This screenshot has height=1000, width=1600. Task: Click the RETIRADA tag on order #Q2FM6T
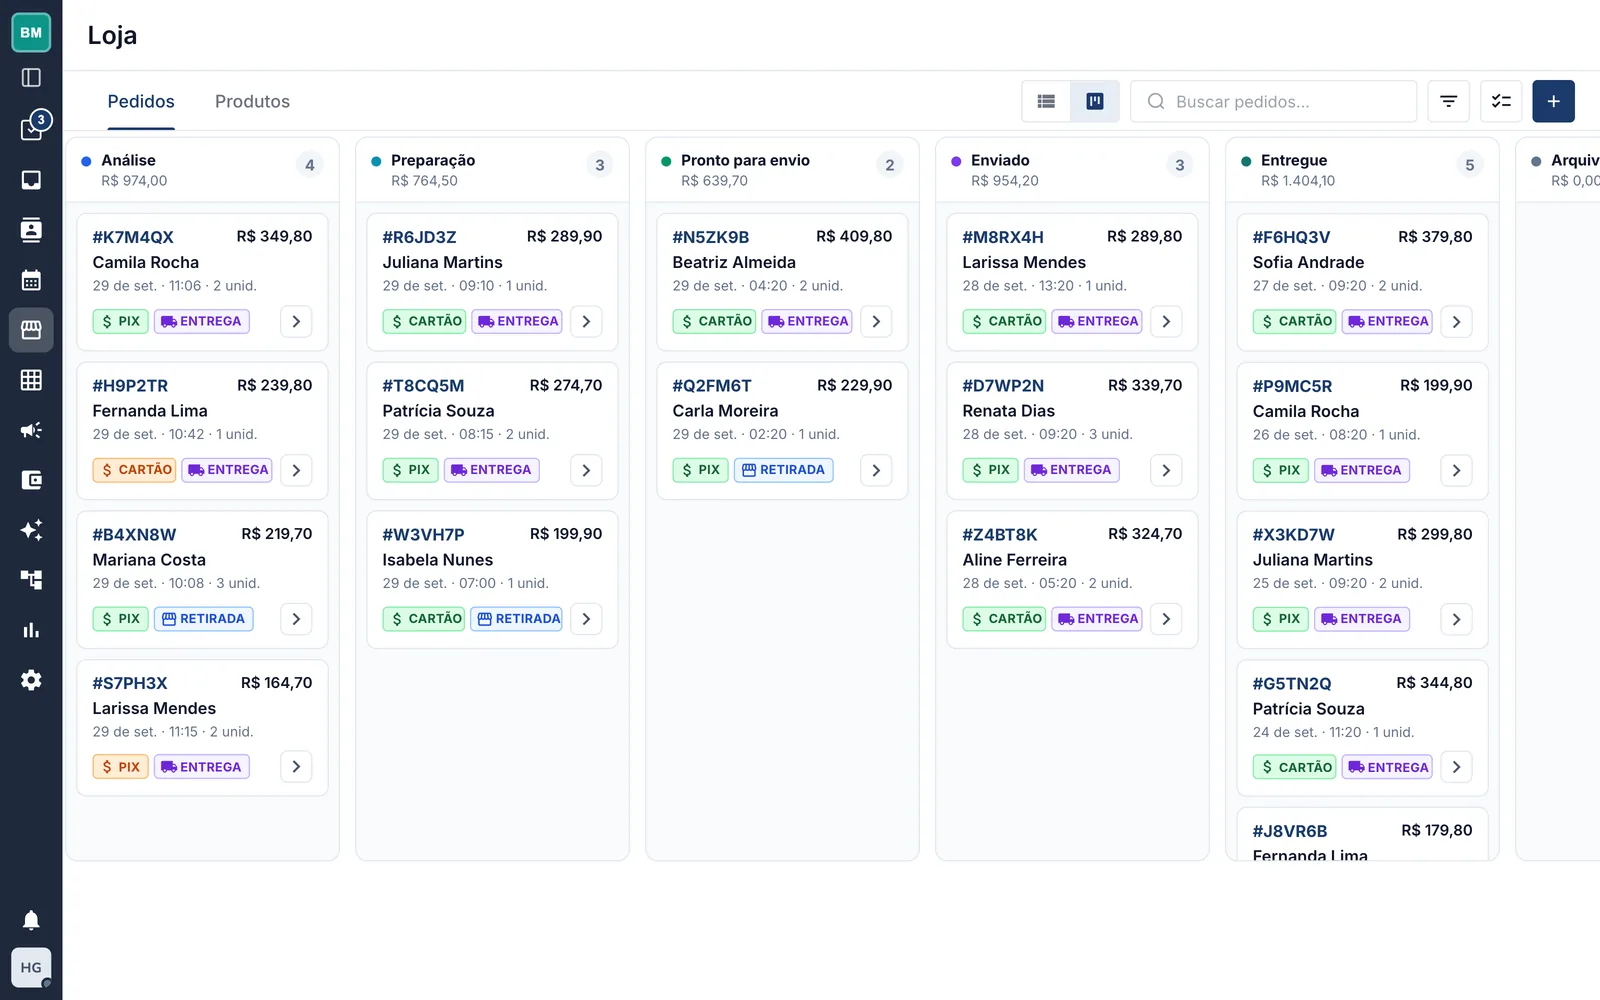[783, 470]
